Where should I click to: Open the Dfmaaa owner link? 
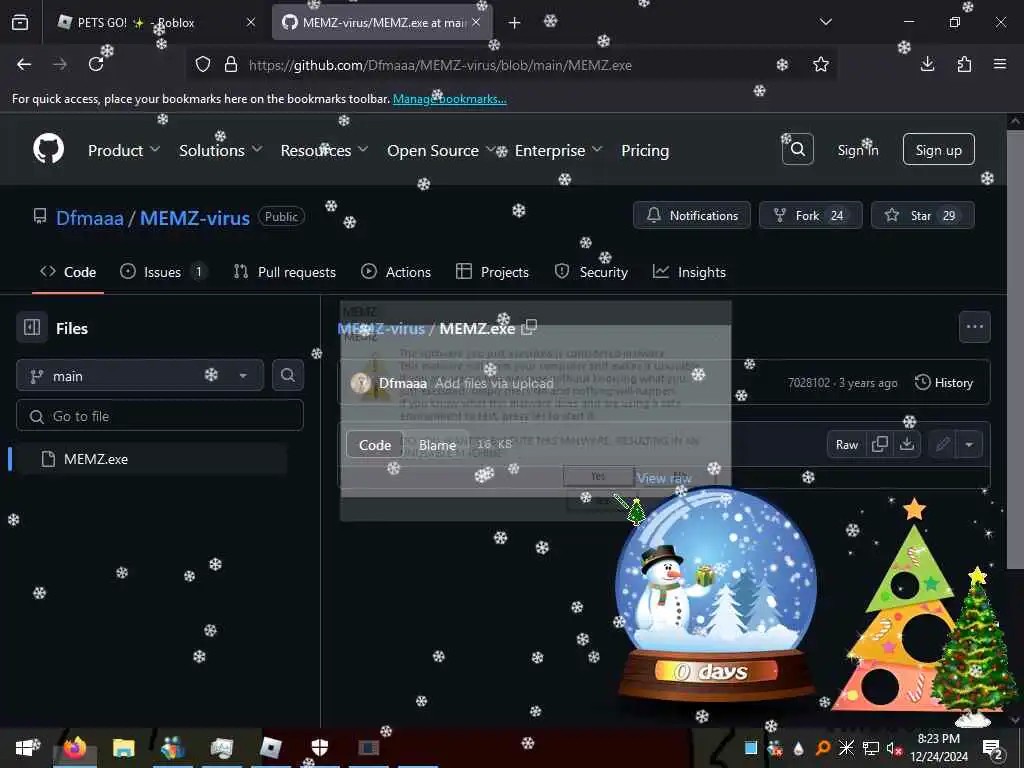pyautogui.click(x=89, y=217)
